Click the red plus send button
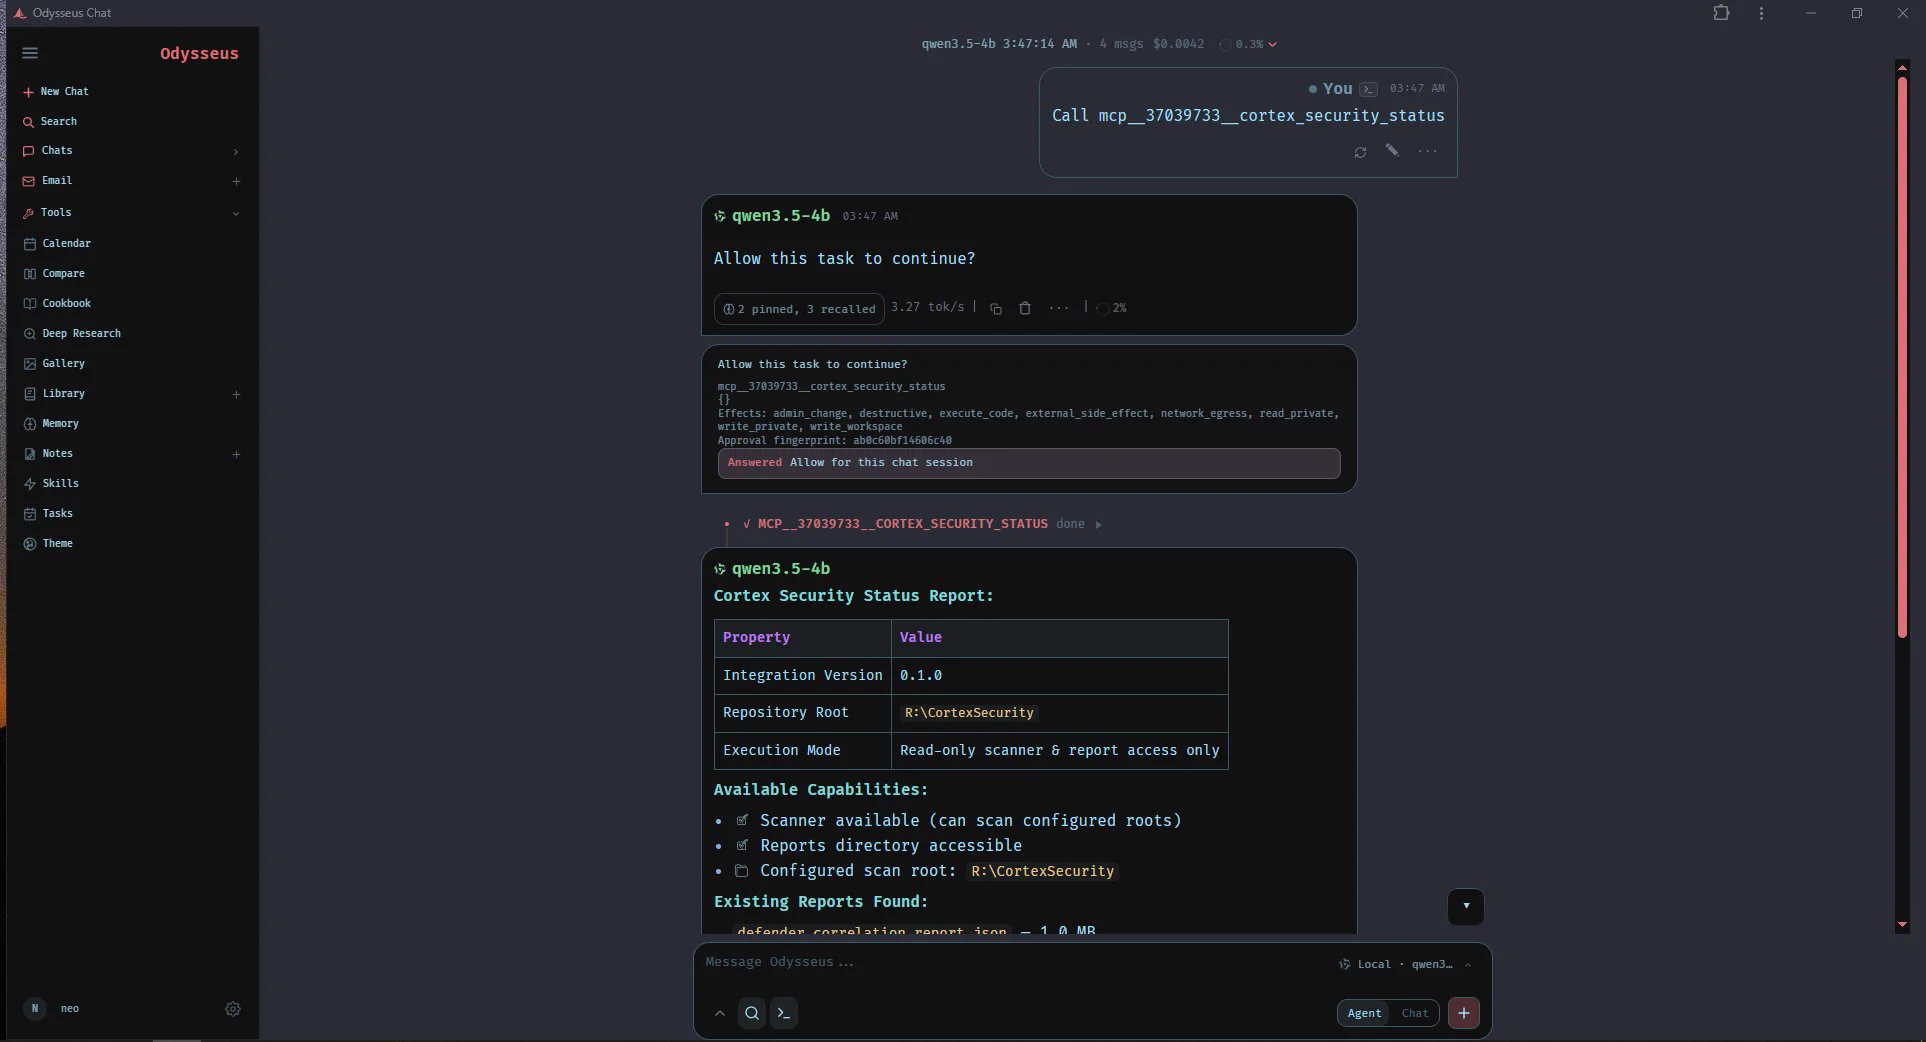1926x1042 pixels. [x=1464, y=1013]
